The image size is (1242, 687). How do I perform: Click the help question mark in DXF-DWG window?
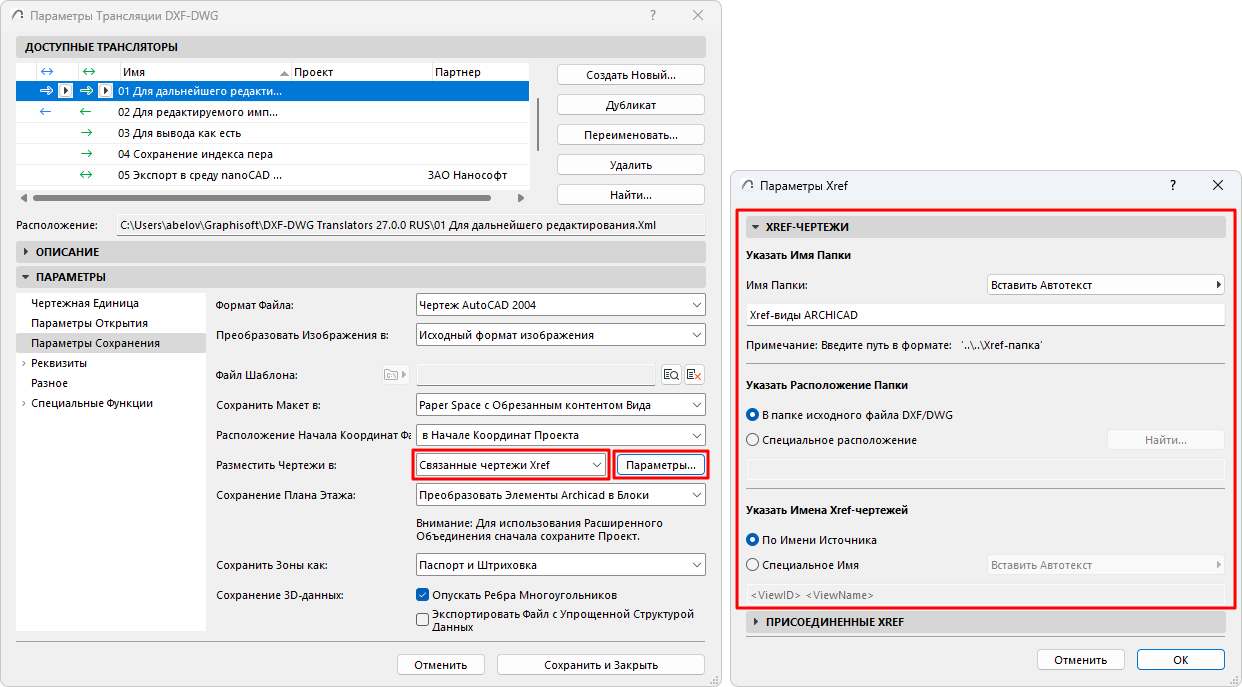pyautogui.click(x=653, y=16)
